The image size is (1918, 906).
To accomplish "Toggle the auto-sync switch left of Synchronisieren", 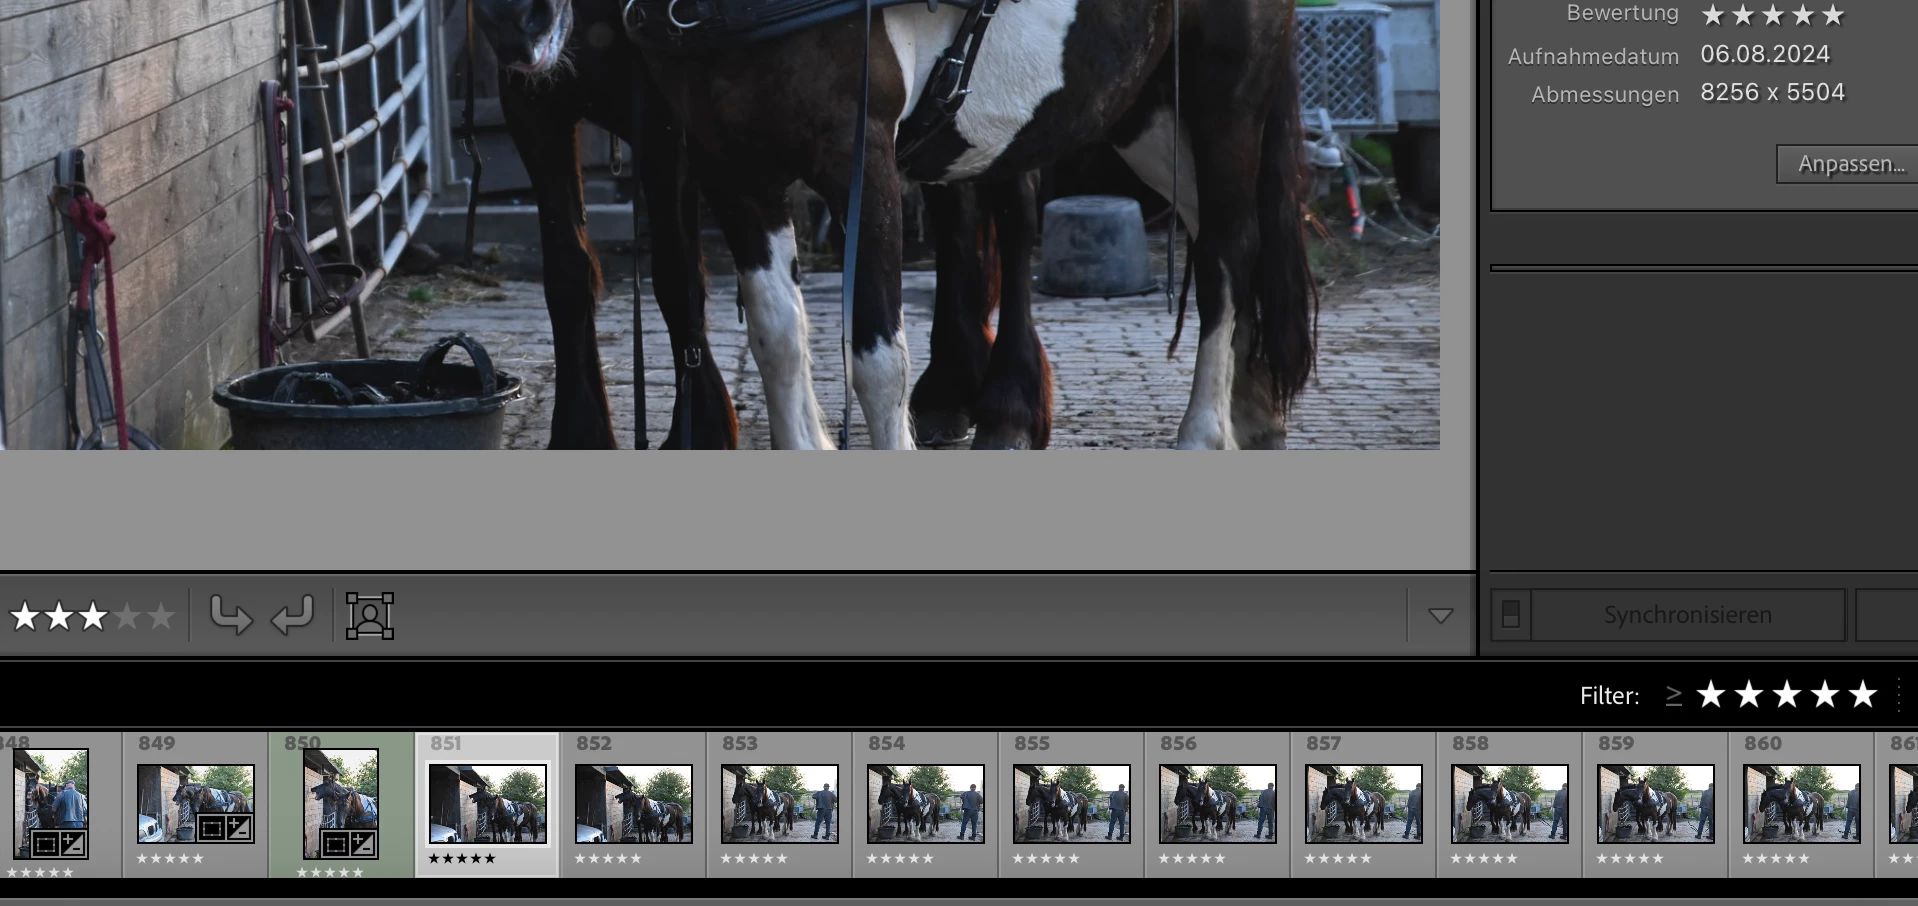I will [1511, 614].
